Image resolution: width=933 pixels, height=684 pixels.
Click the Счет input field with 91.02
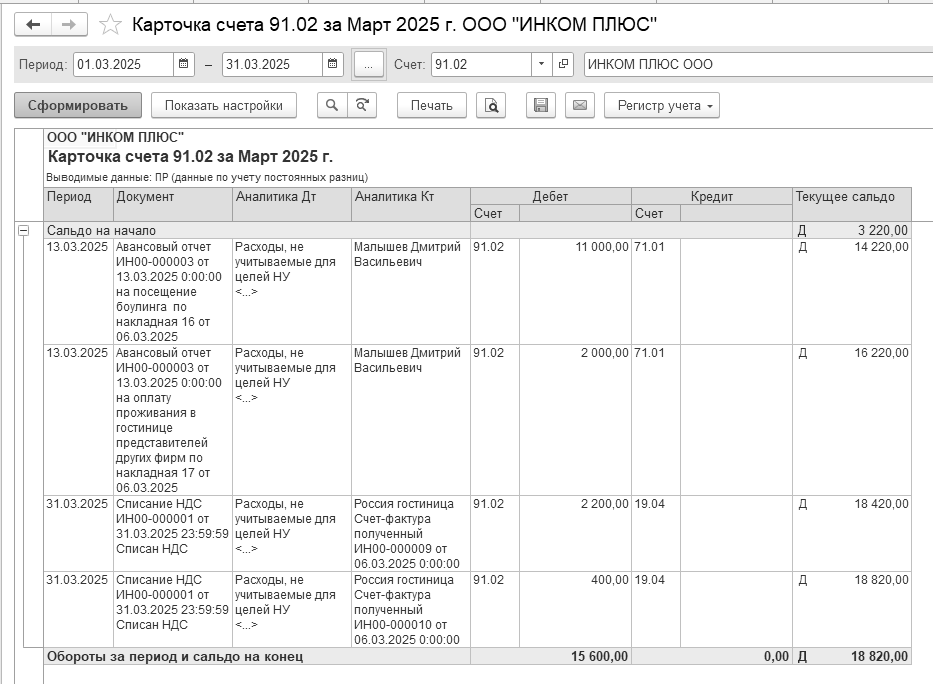[x=481, y=64]
